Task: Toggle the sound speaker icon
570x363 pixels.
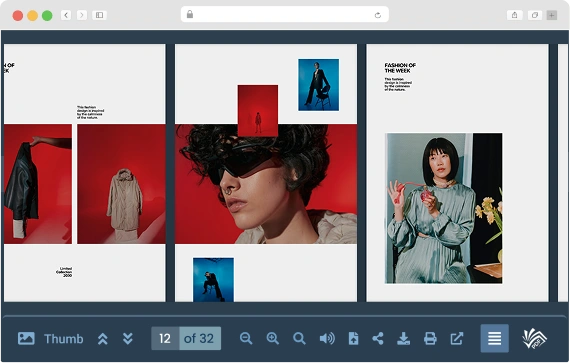Action: point(327,338)
